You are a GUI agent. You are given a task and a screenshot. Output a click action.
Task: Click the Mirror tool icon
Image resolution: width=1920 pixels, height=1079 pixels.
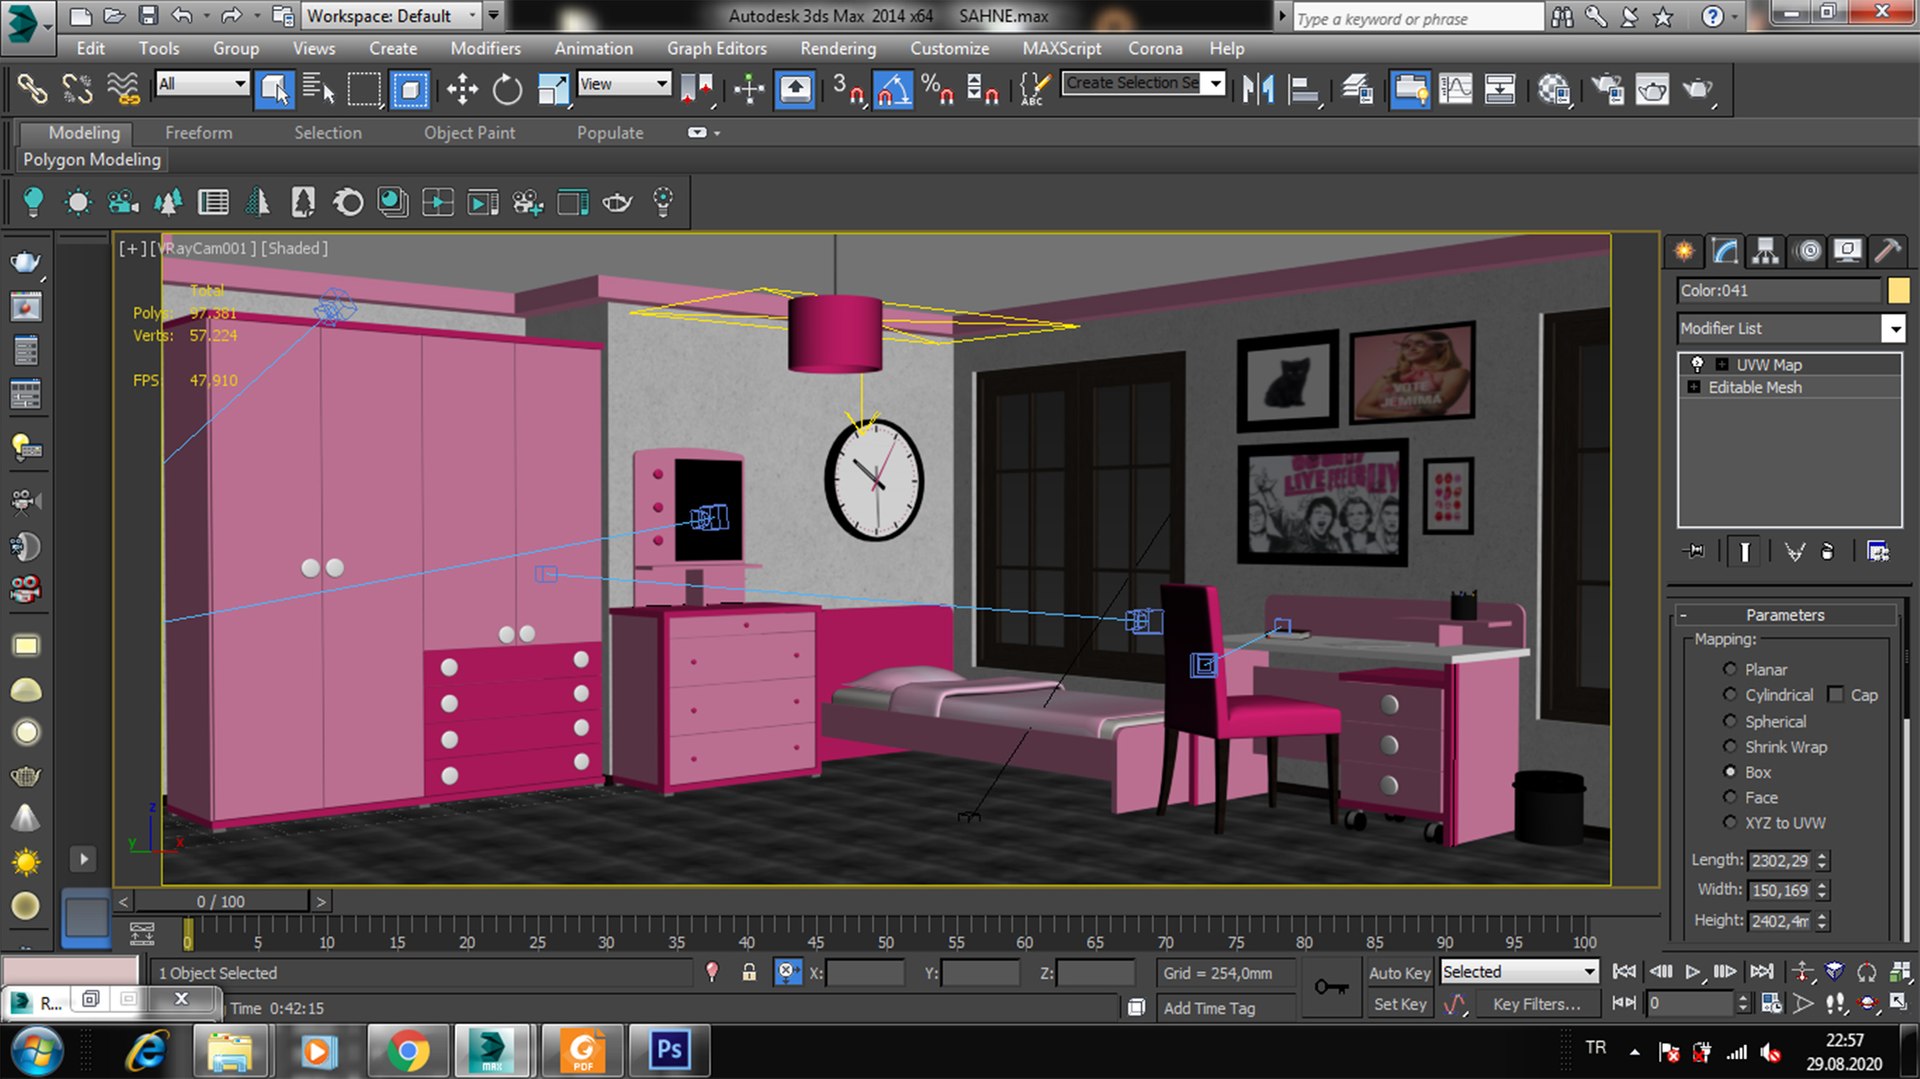click(1257, 89)
